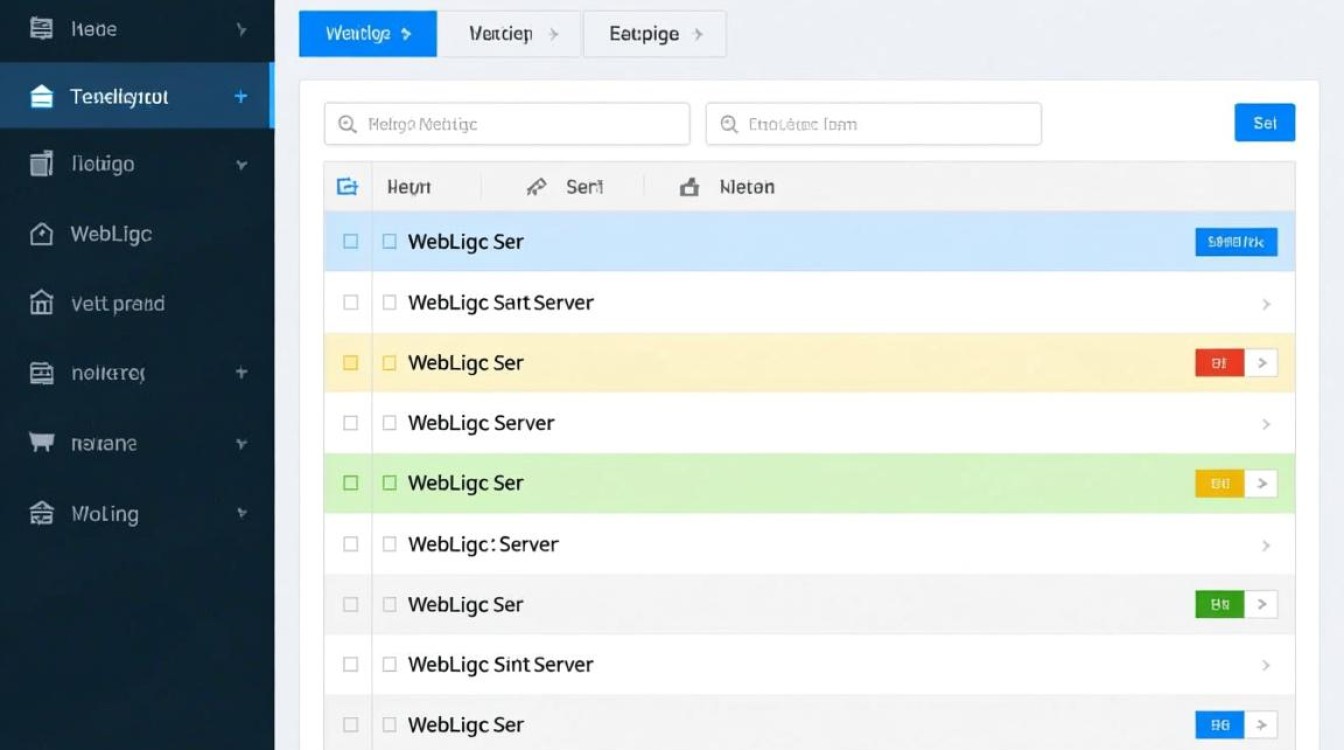Check the green highlighted row's first checkbox
Viewport: 1344px width, 750px height.
pyautogui.click(x=350, y=483)
